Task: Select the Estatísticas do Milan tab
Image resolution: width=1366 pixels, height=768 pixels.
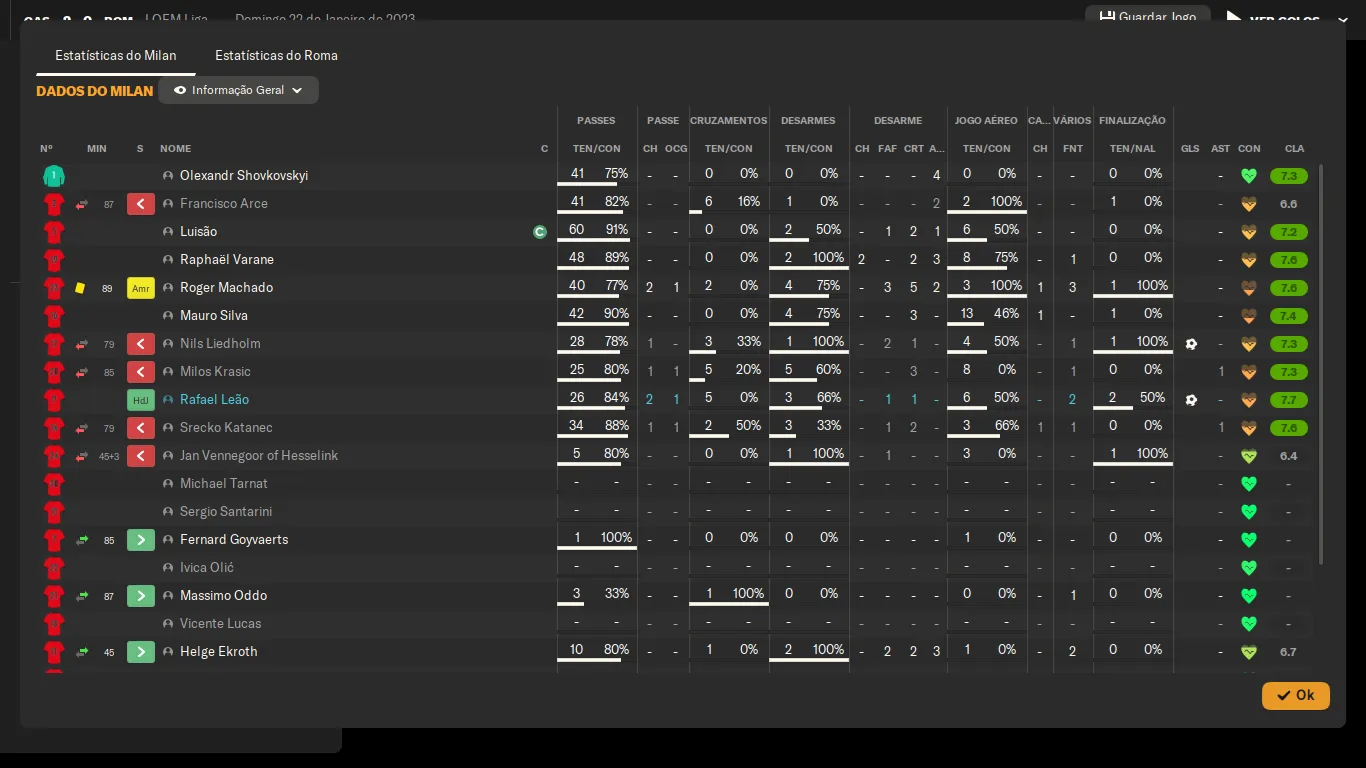Action: click(x=116, y=55)
